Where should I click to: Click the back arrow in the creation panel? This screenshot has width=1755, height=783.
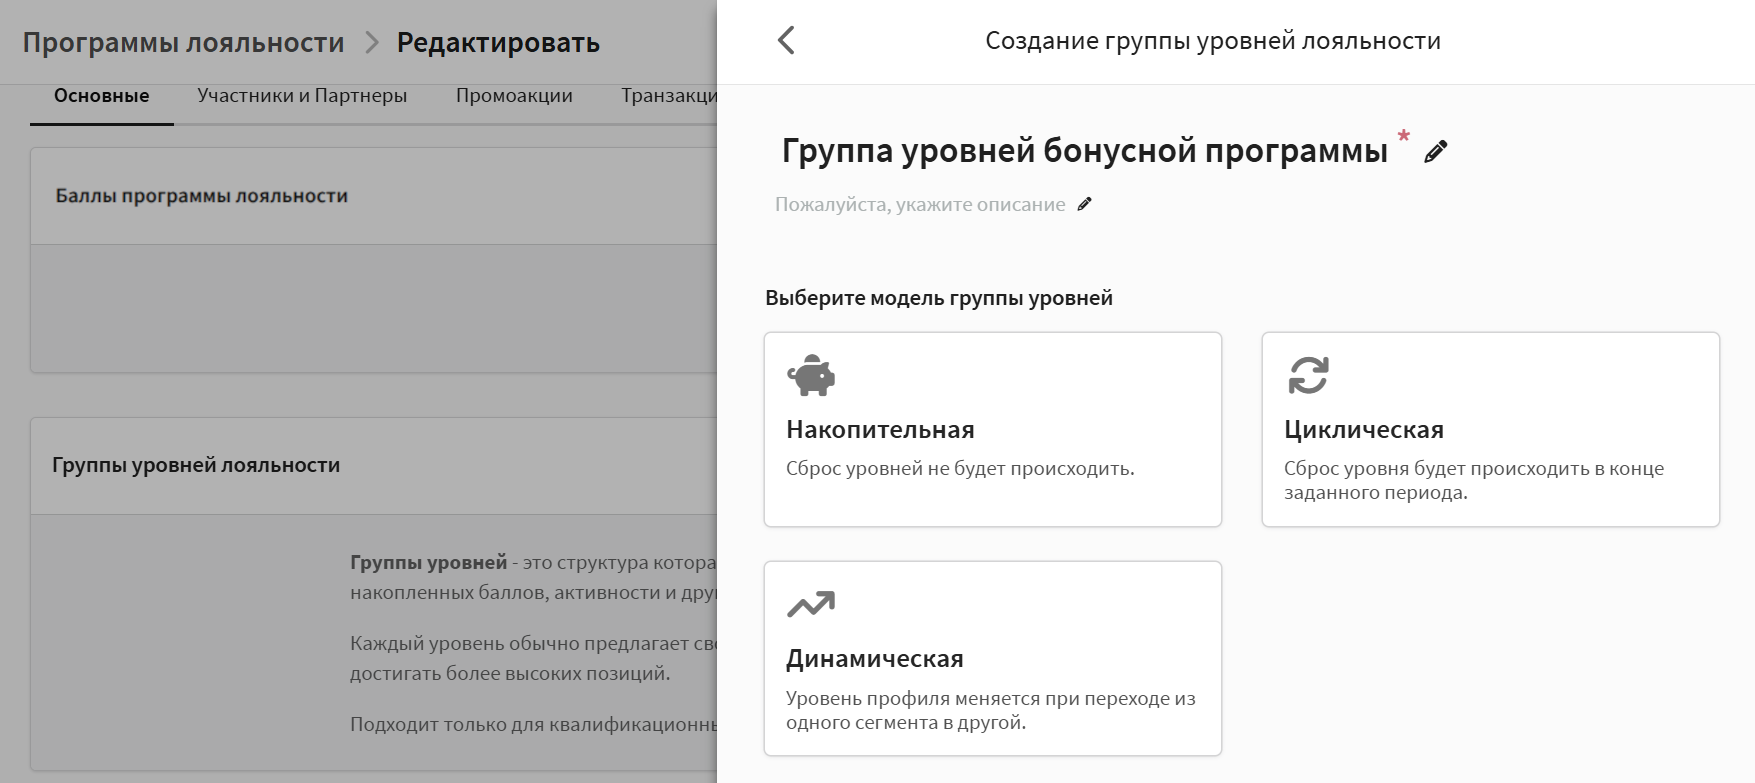coord(786,41)
